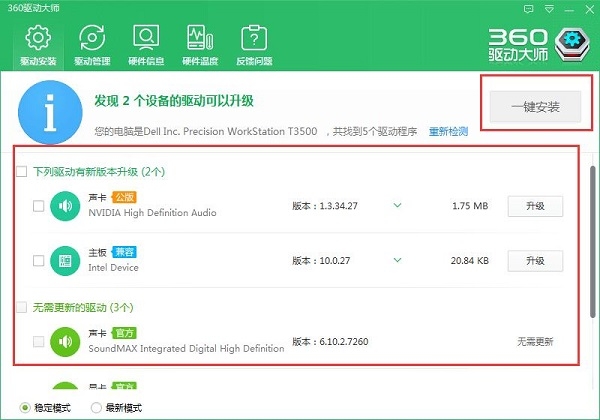Click the 360驱动大师 logo icon
Screen dimensions: 600x420
click(572, 44)
